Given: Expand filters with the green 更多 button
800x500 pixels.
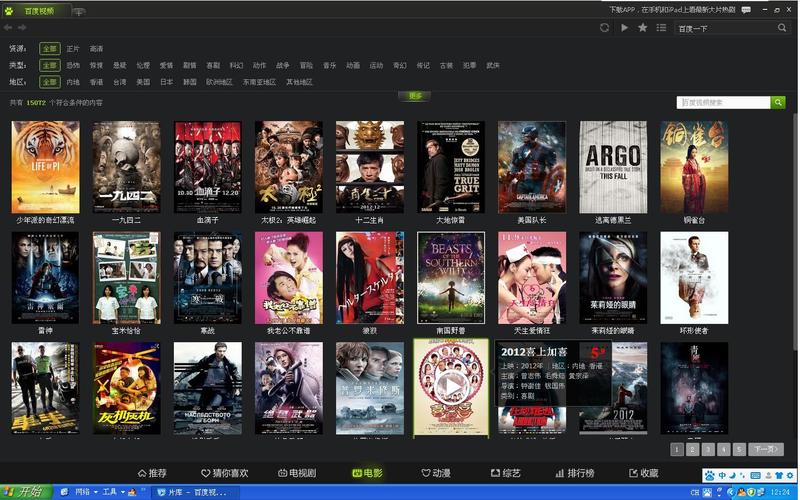Looking at the screenshot, I should (415, 96).
